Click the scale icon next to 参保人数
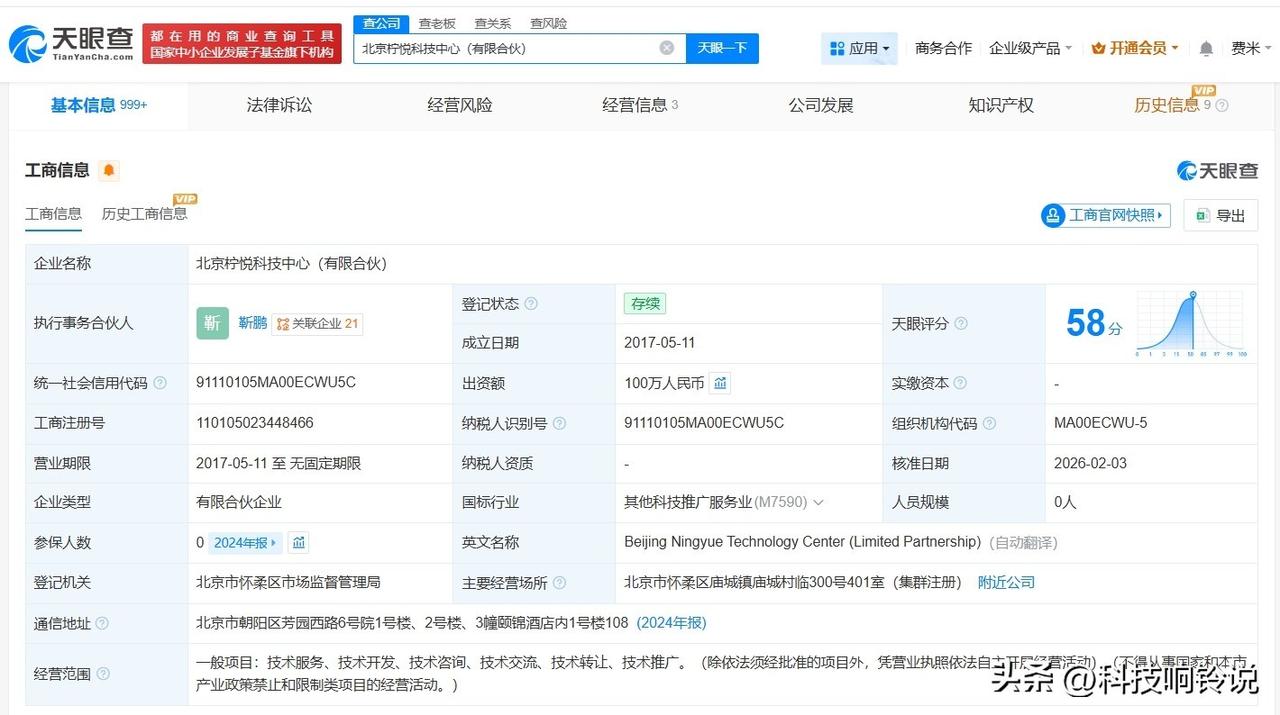This screenshot has width=1280, height=715. point(298,542)
